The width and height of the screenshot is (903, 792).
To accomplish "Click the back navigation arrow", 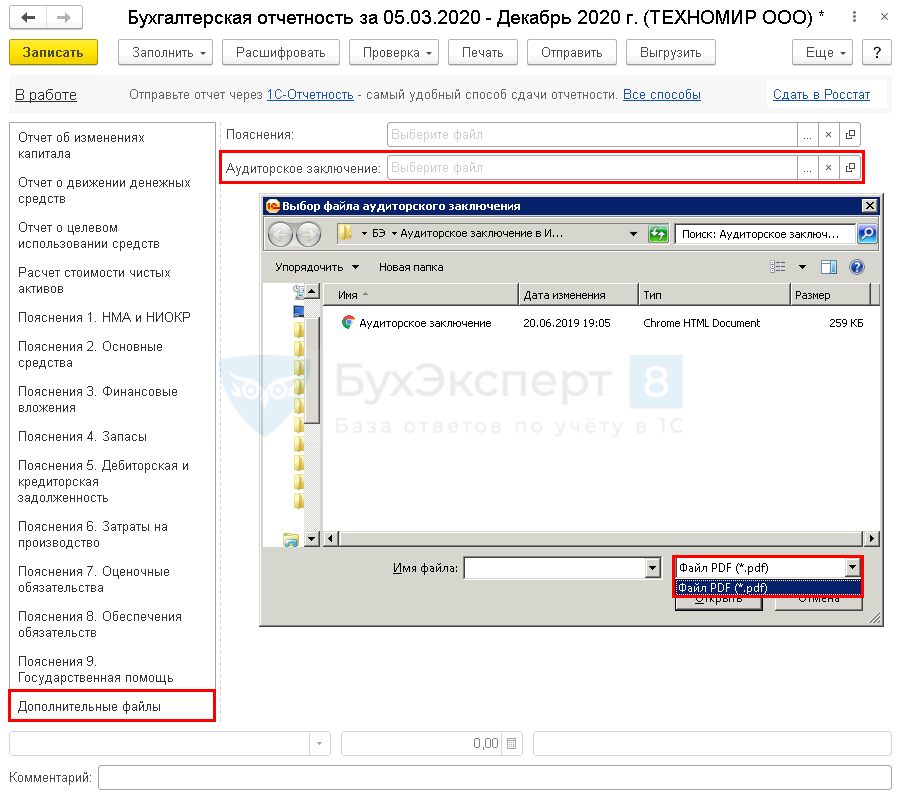I will [x=28, y=18].
